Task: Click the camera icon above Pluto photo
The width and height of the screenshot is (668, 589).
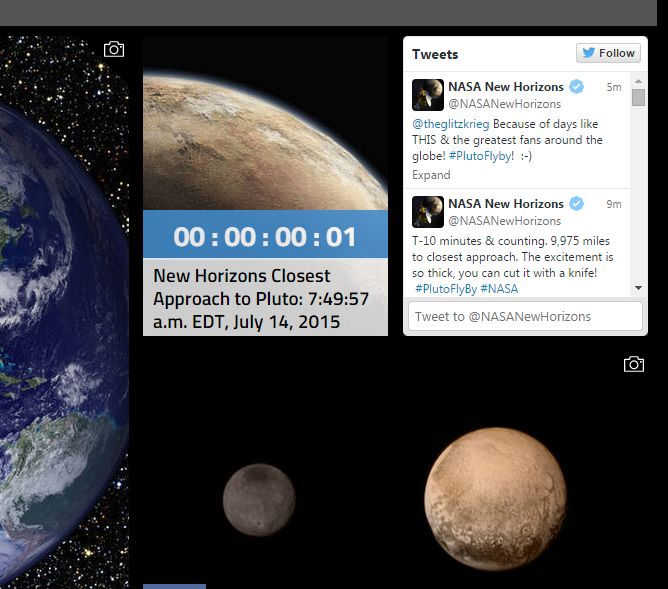Action: pos(633,364)
